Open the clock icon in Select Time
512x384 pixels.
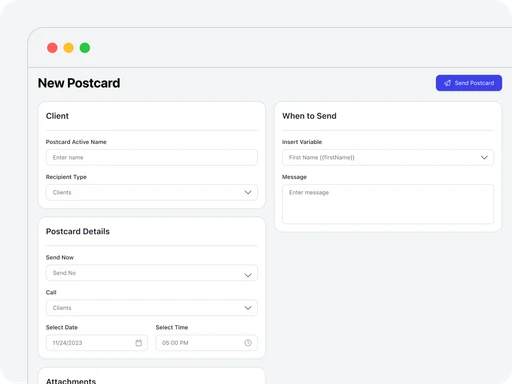coord(248,343)
